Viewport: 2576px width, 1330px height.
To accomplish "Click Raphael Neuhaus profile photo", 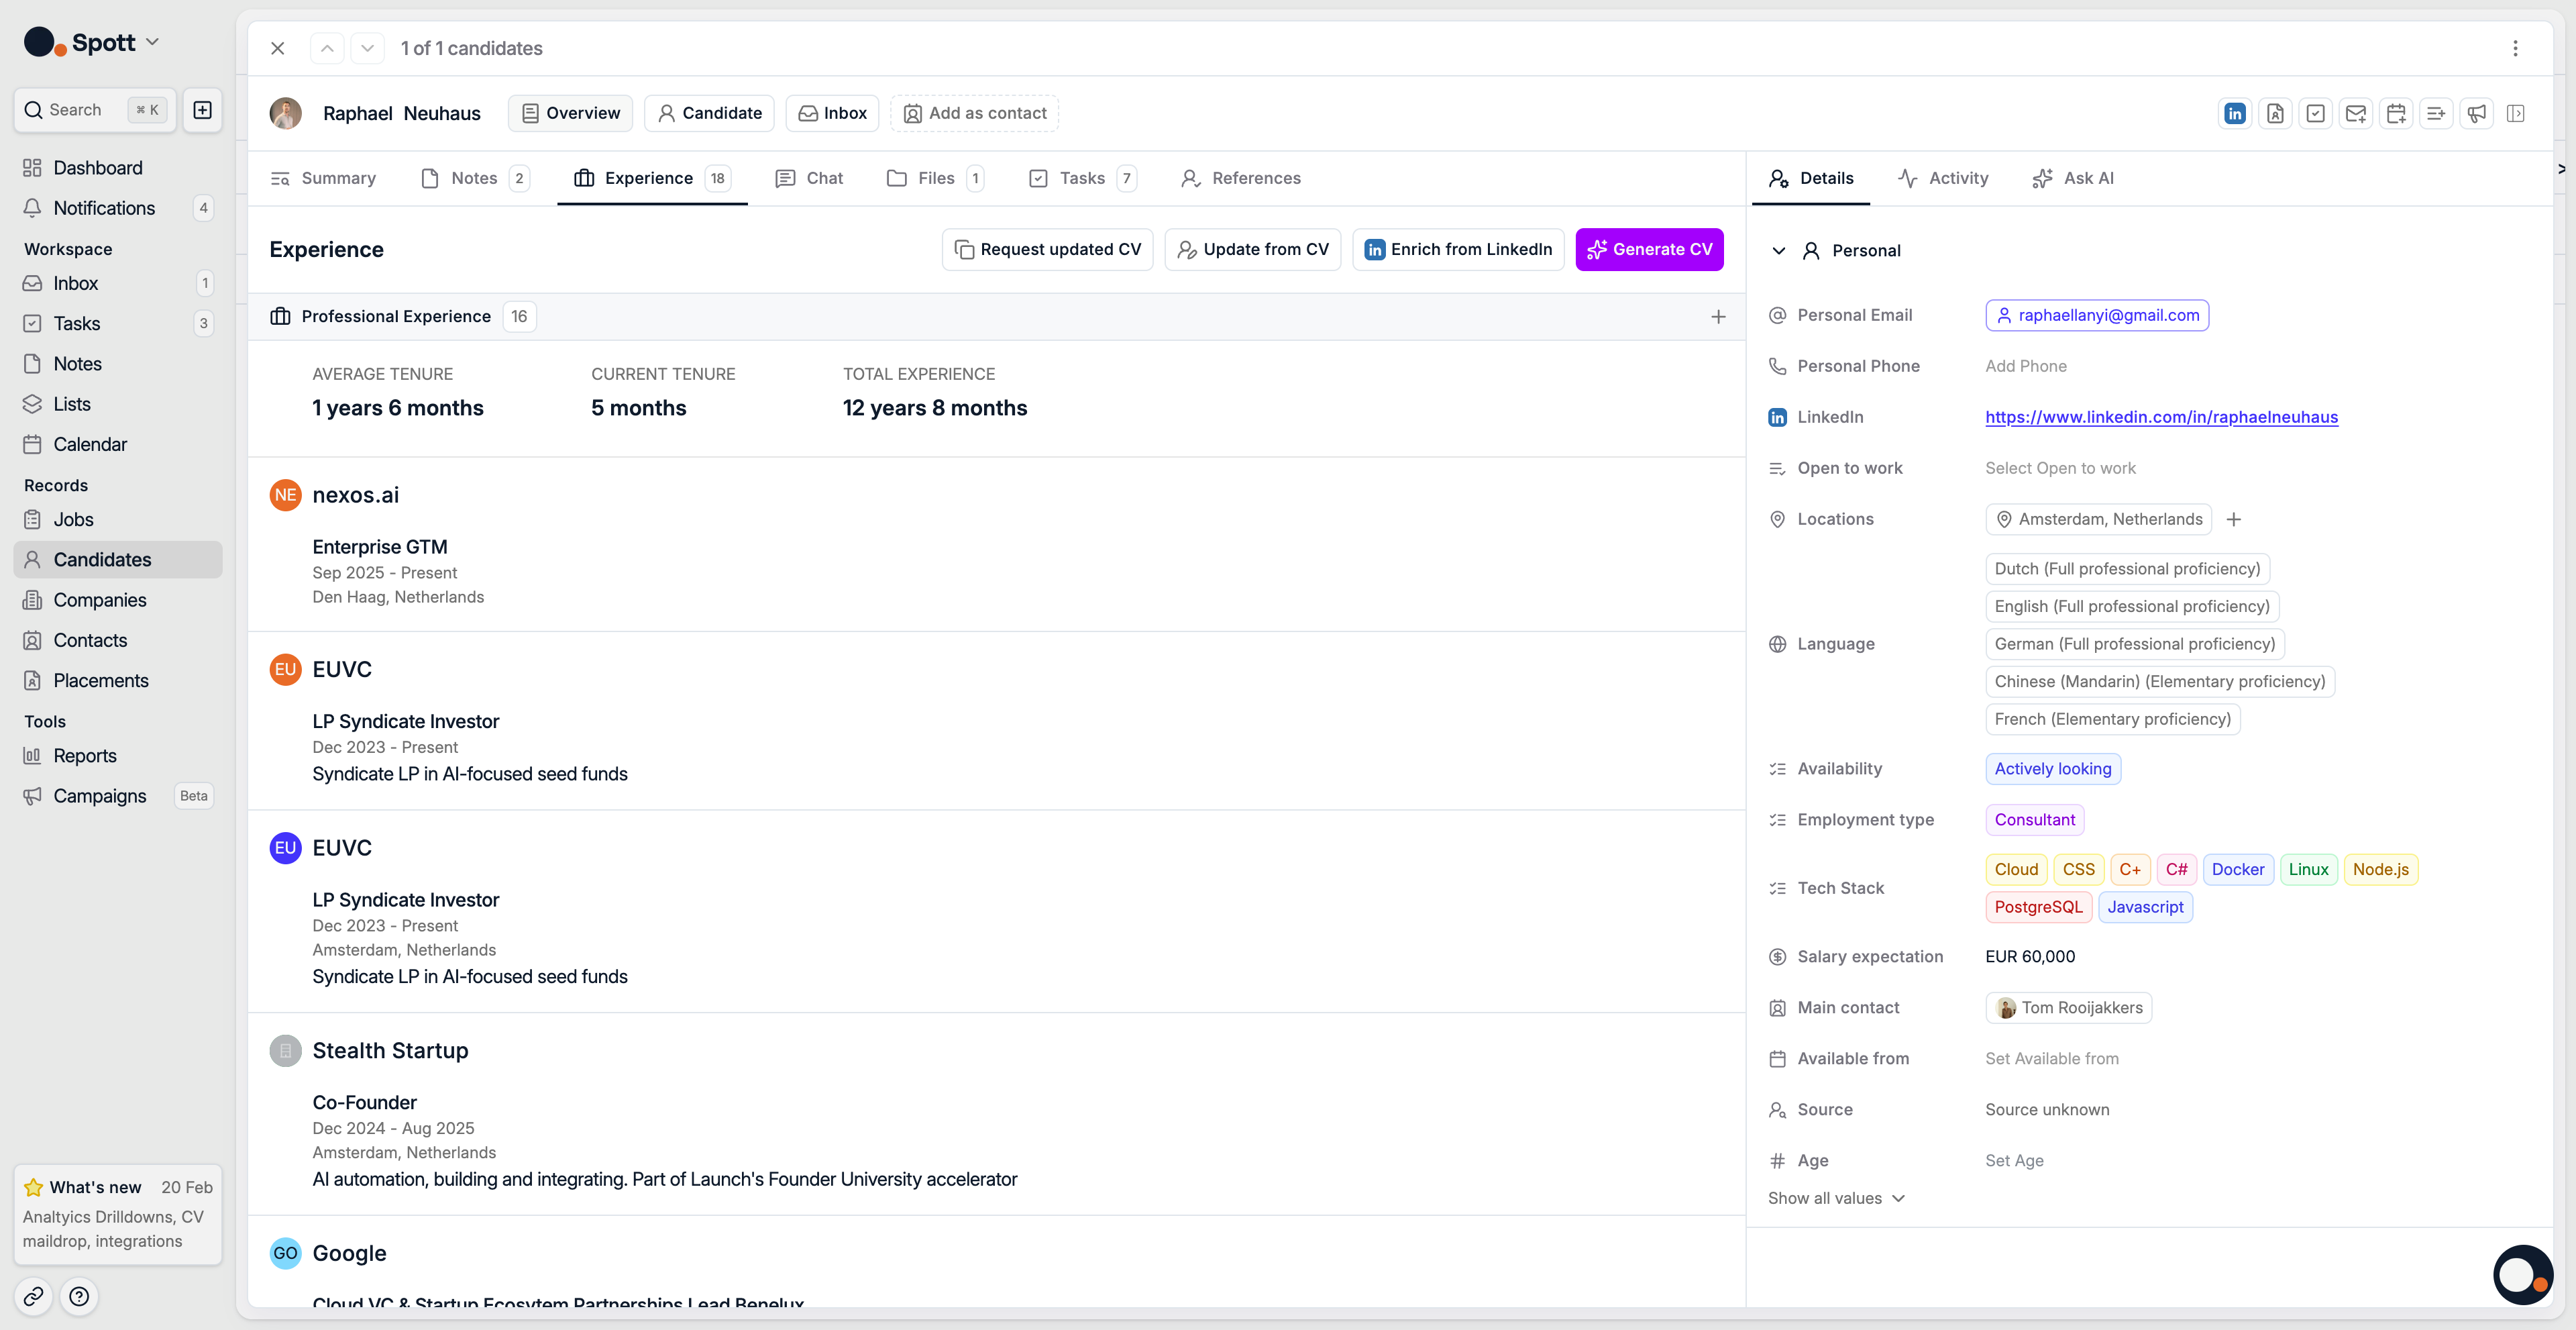I will tap(285, 113).
